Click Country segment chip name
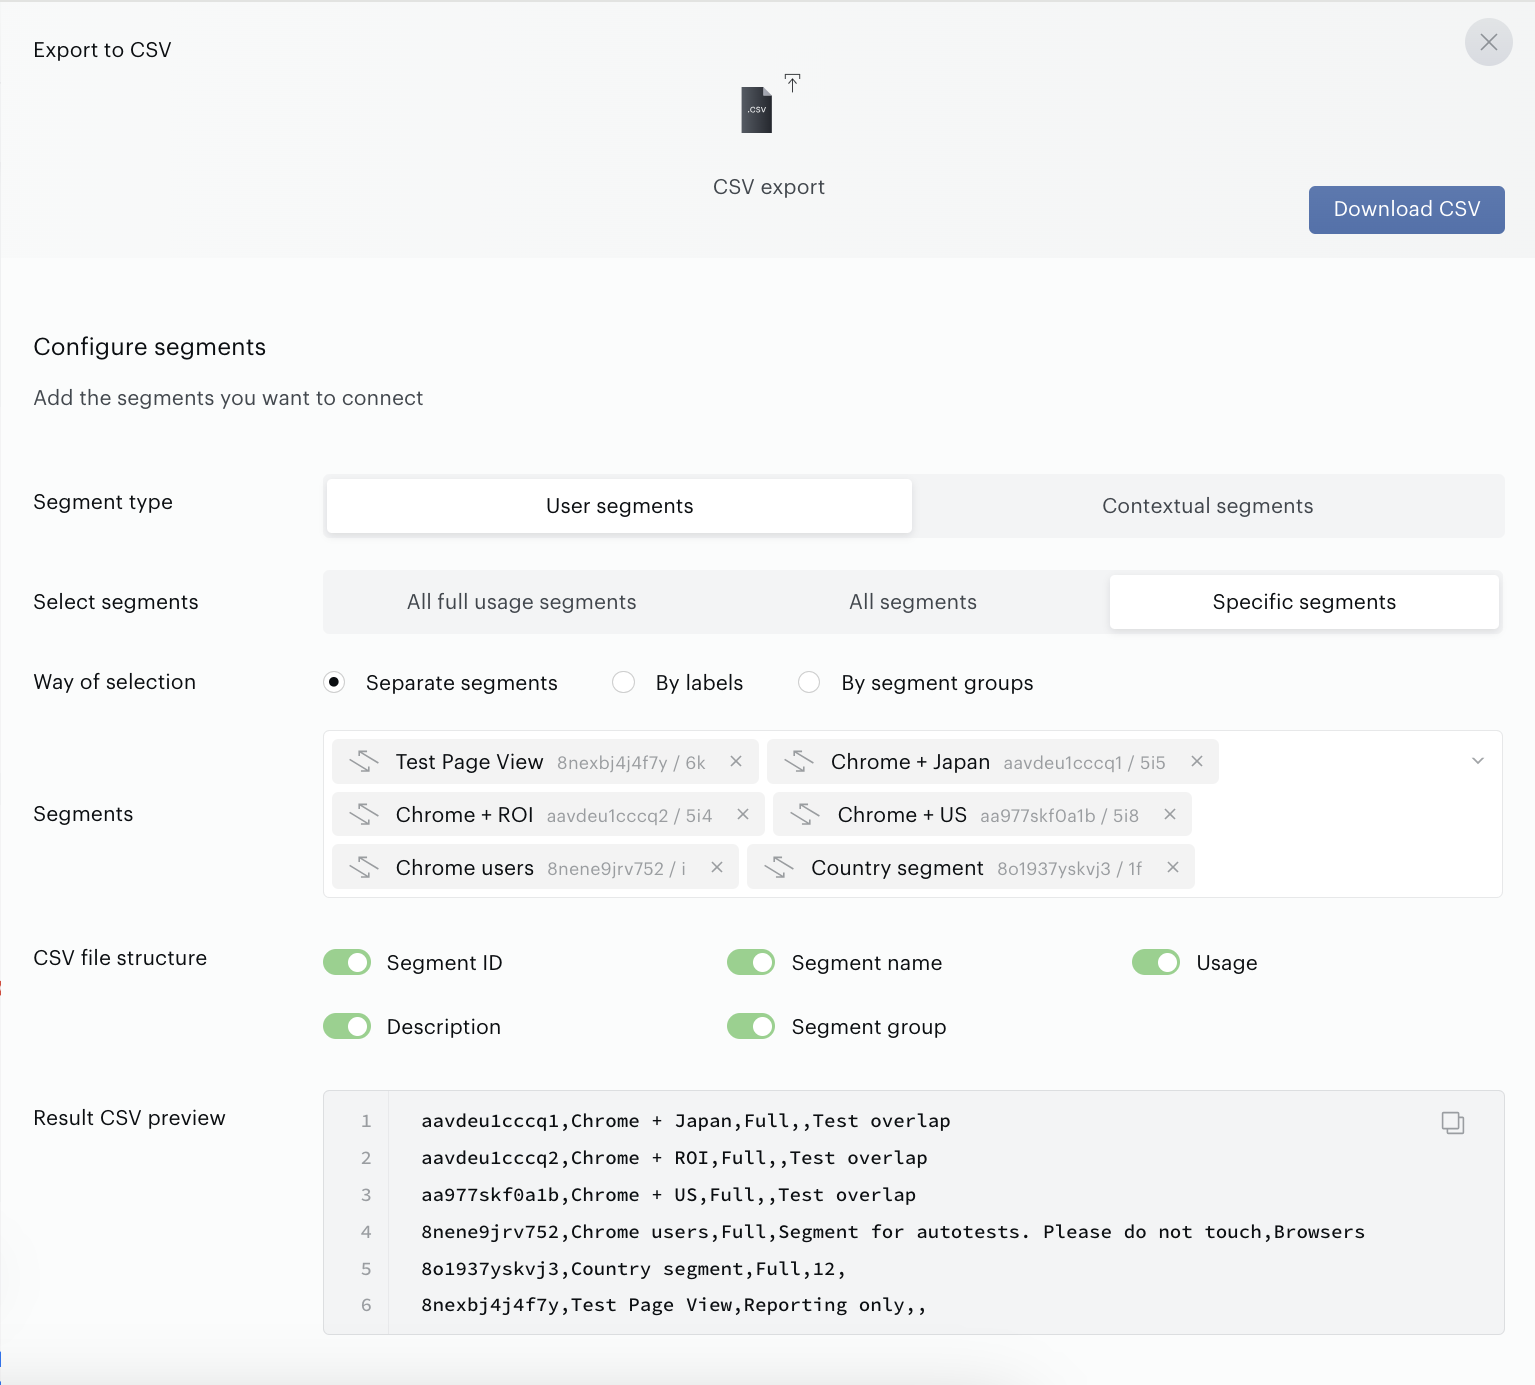 [897, 868]
